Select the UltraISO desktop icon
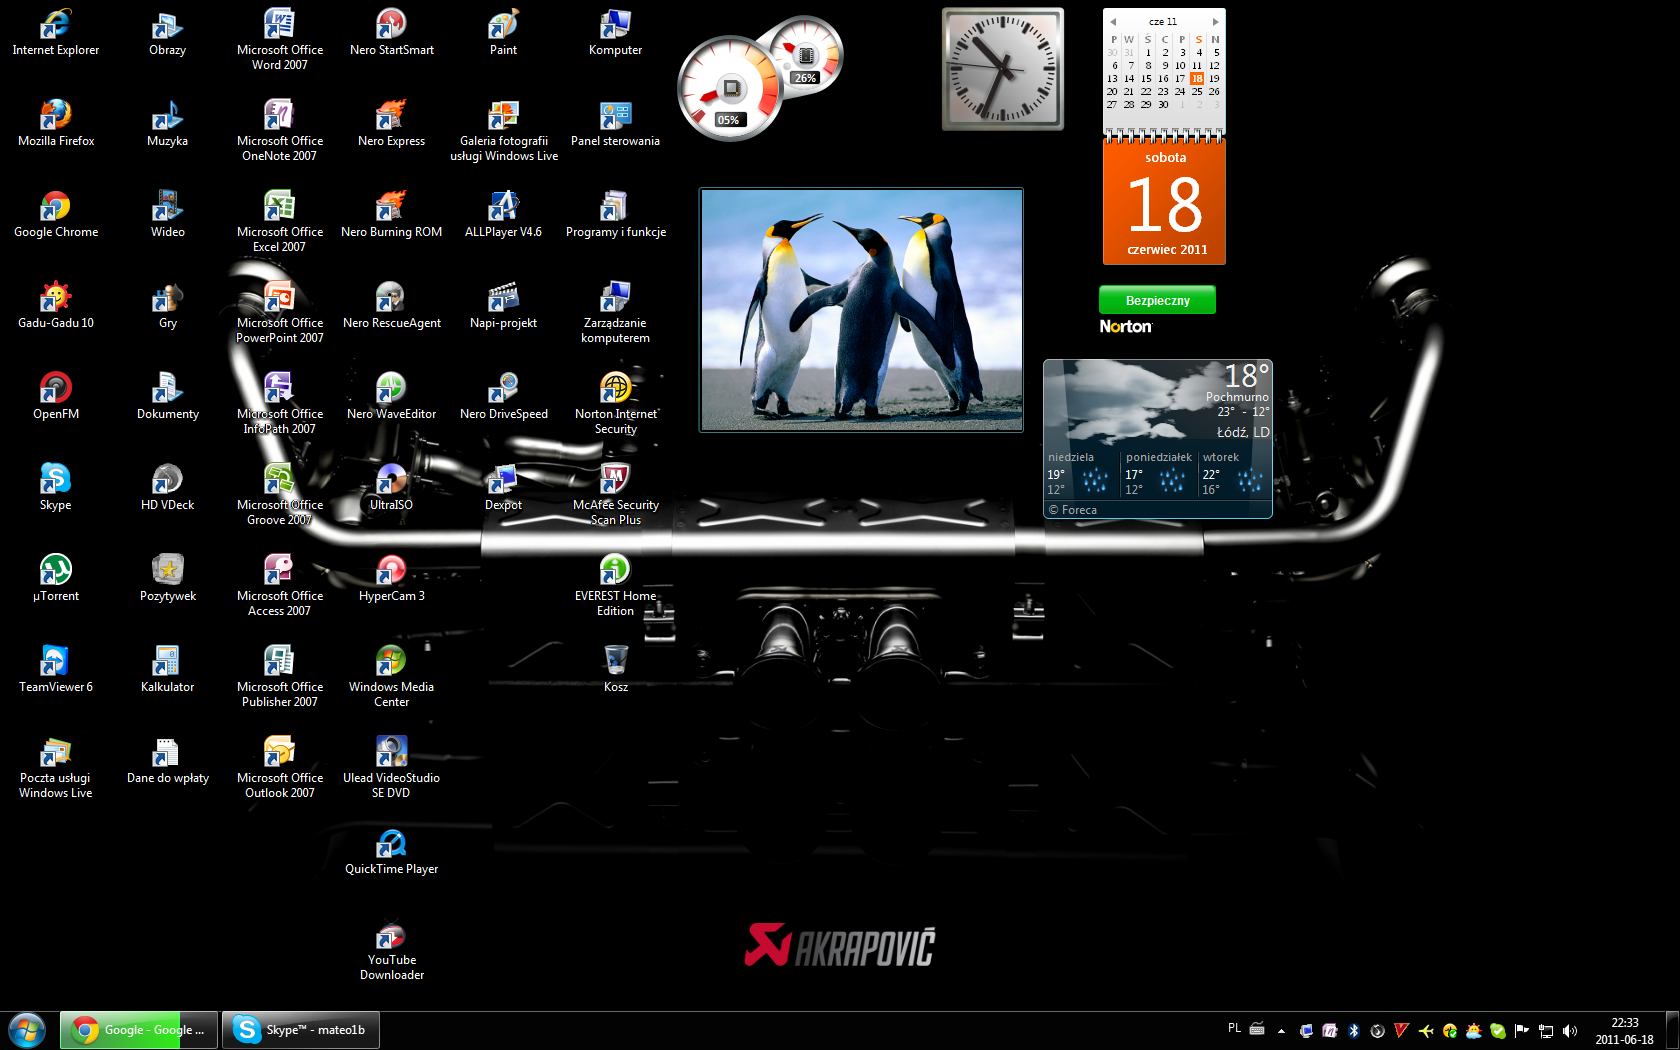 tap(392, 488)
